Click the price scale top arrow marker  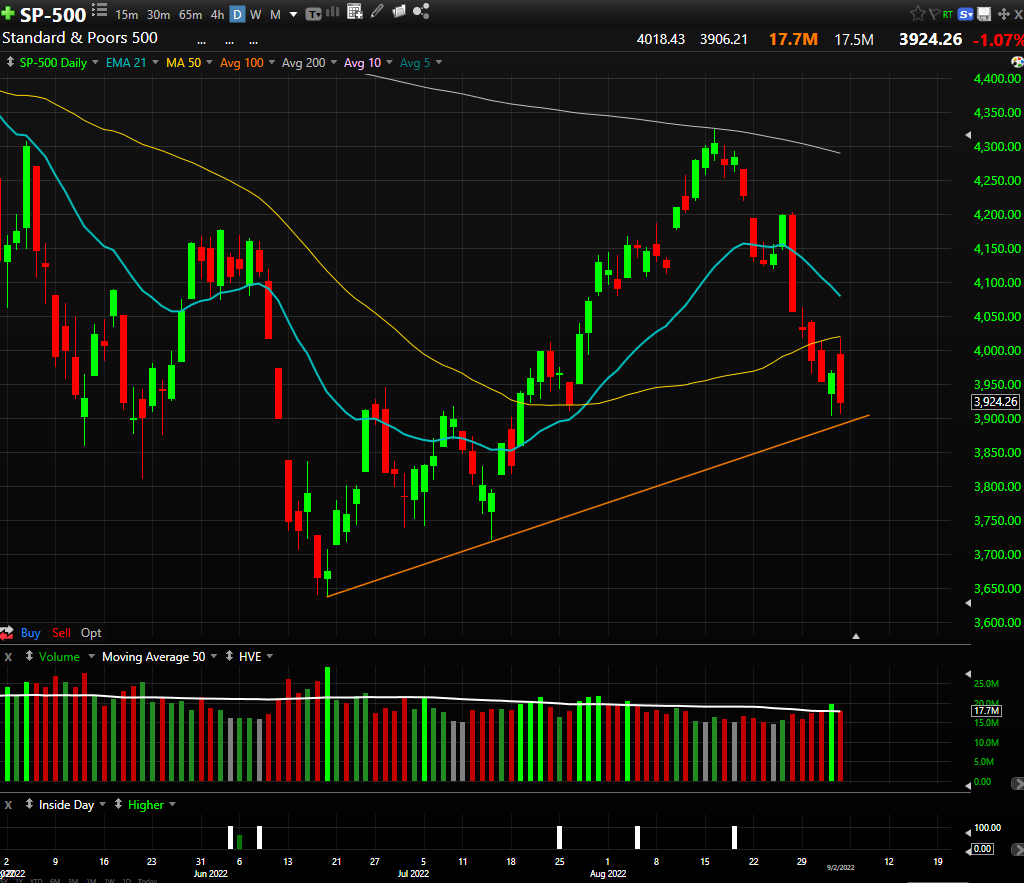click(x=968, y=135)
